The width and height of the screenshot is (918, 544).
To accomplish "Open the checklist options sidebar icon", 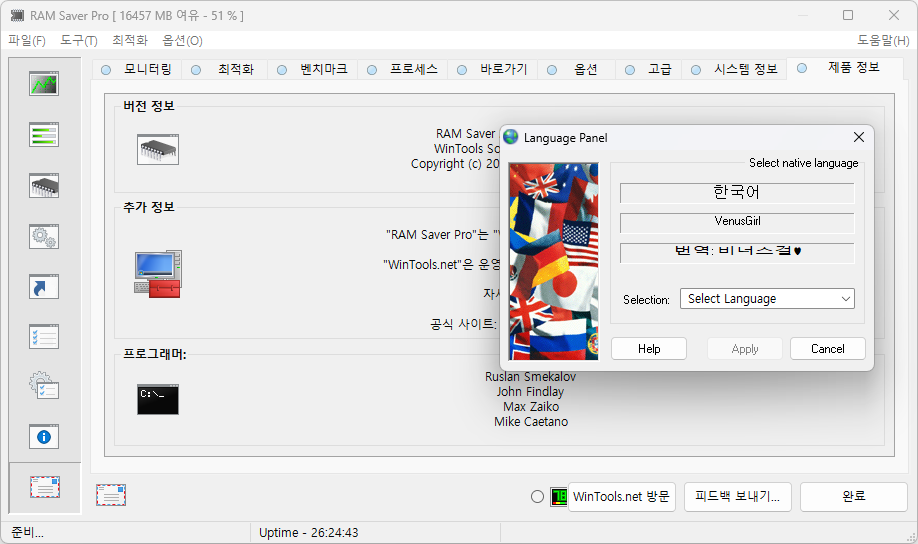I will tap(44, 337).
